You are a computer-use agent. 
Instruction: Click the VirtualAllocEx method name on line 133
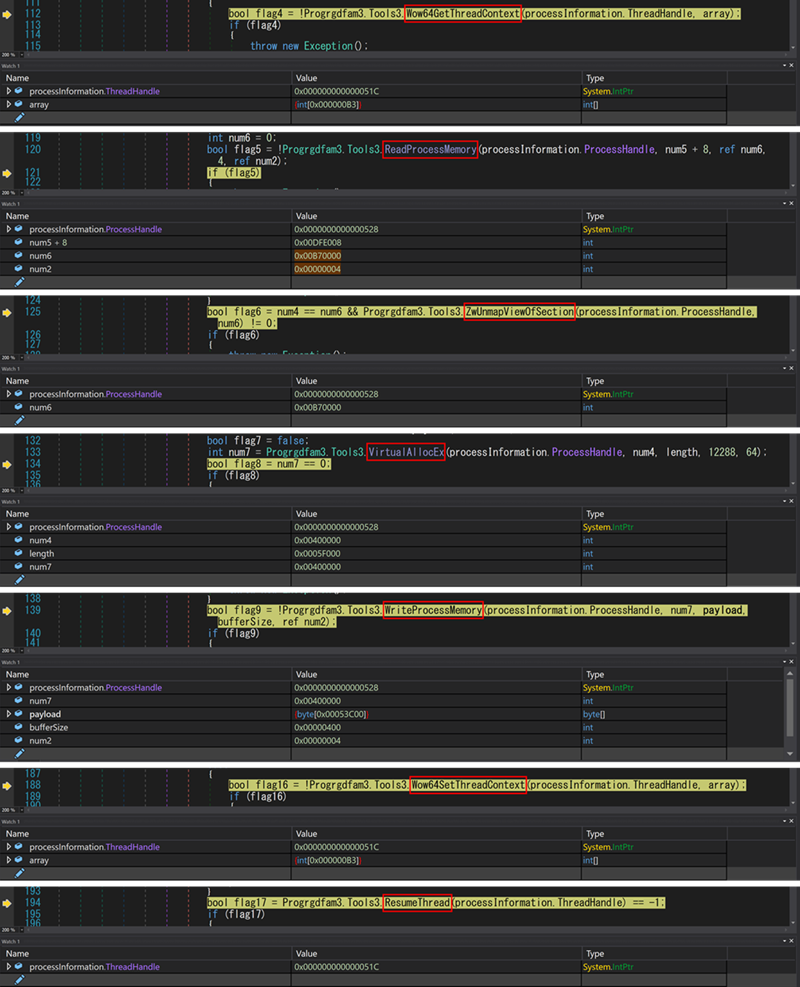(x=406, y=452)
